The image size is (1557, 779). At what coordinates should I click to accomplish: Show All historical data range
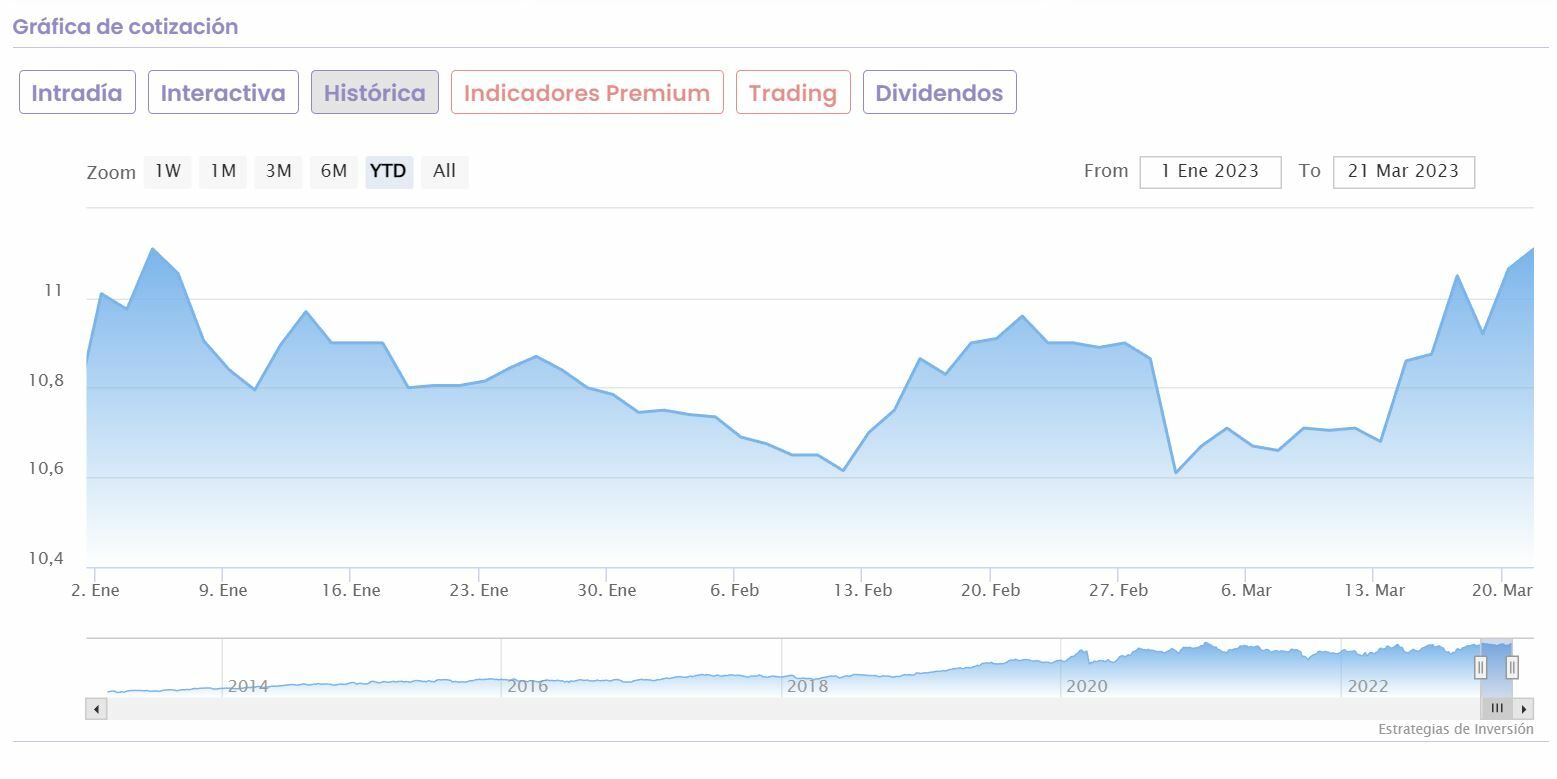[444, 171]
